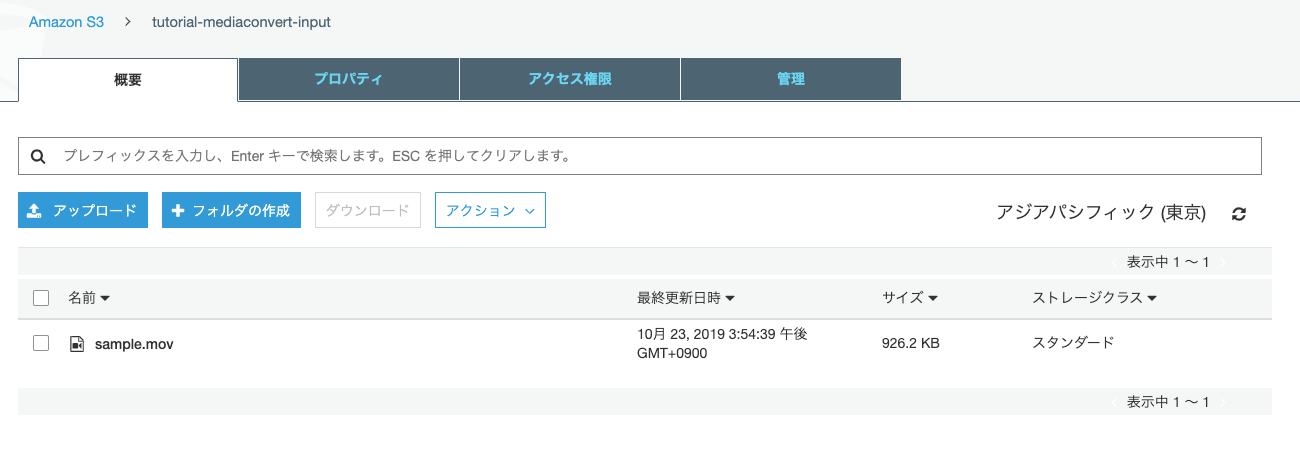
Task: Click the prefix search input field
Action: 640,156
